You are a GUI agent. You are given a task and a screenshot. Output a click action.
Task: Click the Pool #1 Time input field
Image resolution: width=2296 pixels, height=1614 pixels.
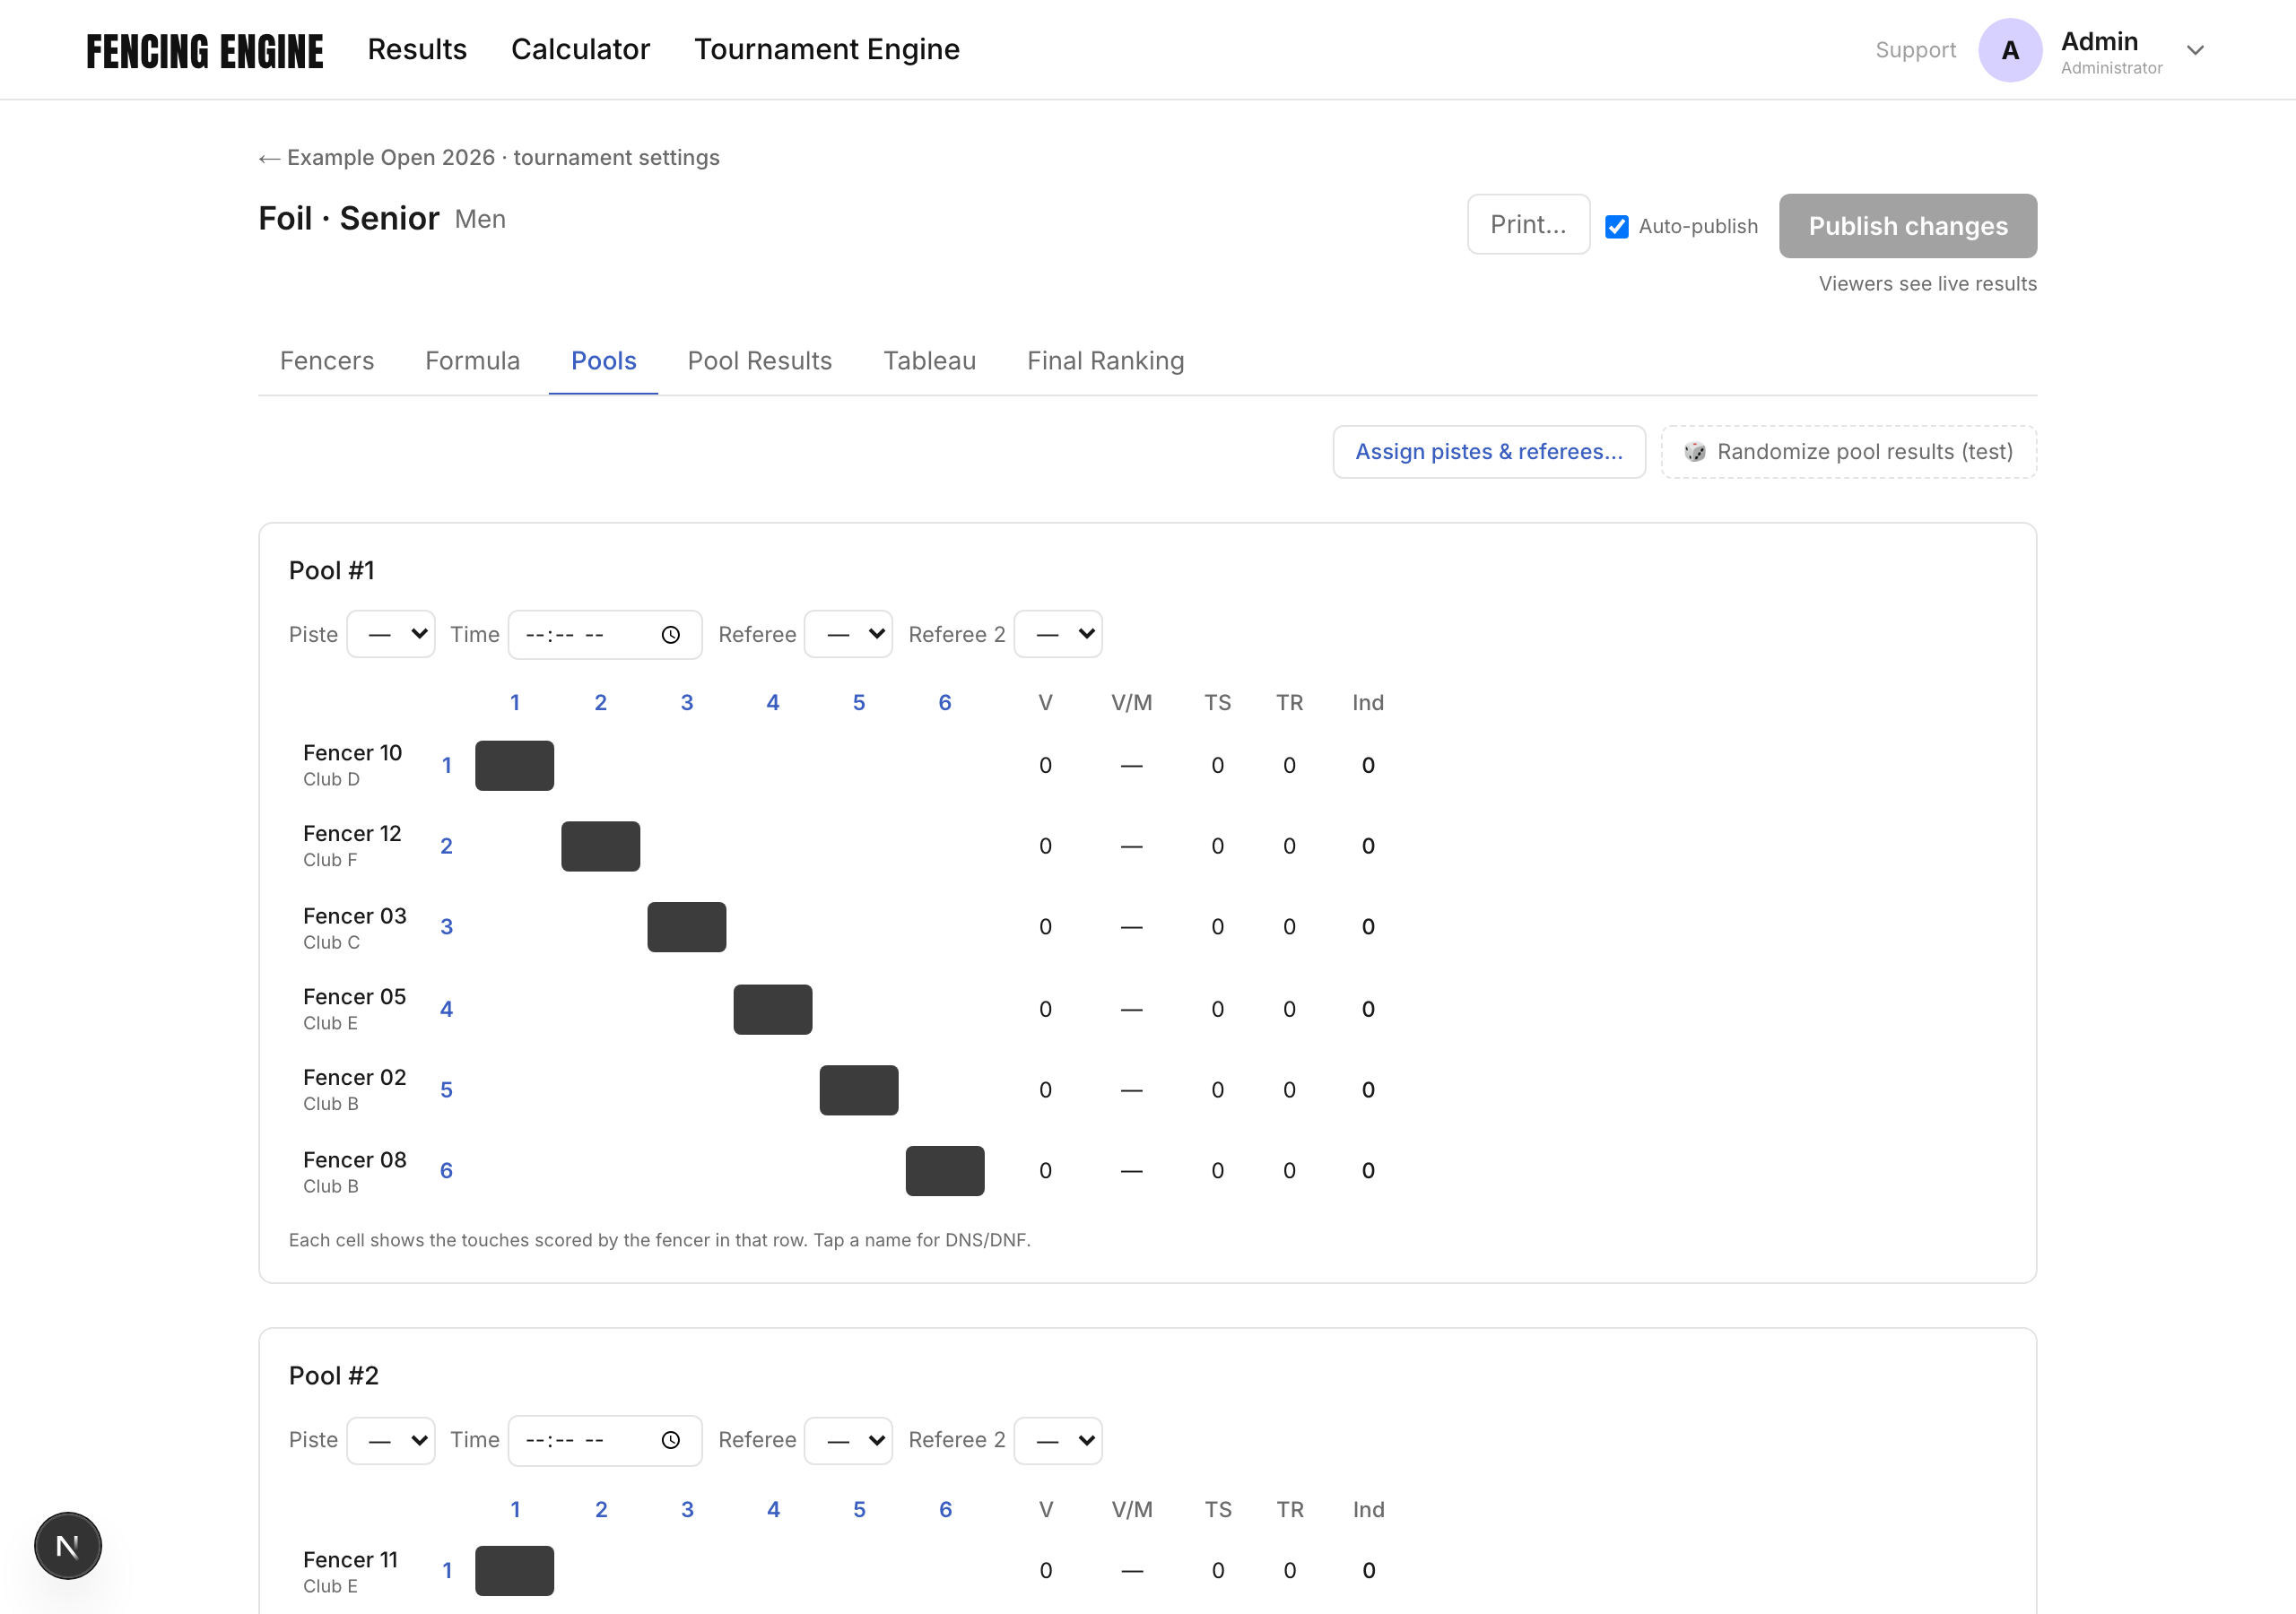click(605, 635)
